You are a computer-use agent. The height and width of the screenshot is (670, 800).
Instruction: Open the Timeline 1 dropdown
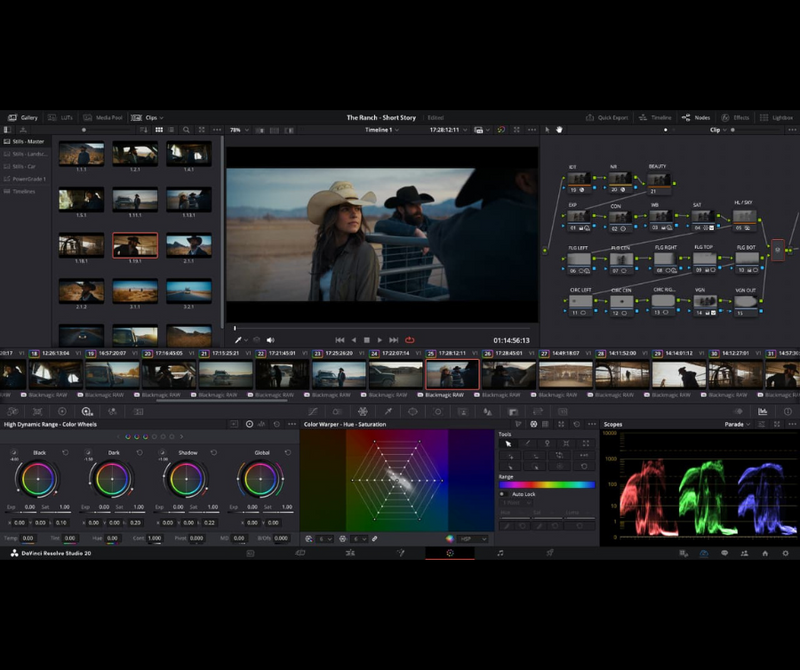[382, 130]
